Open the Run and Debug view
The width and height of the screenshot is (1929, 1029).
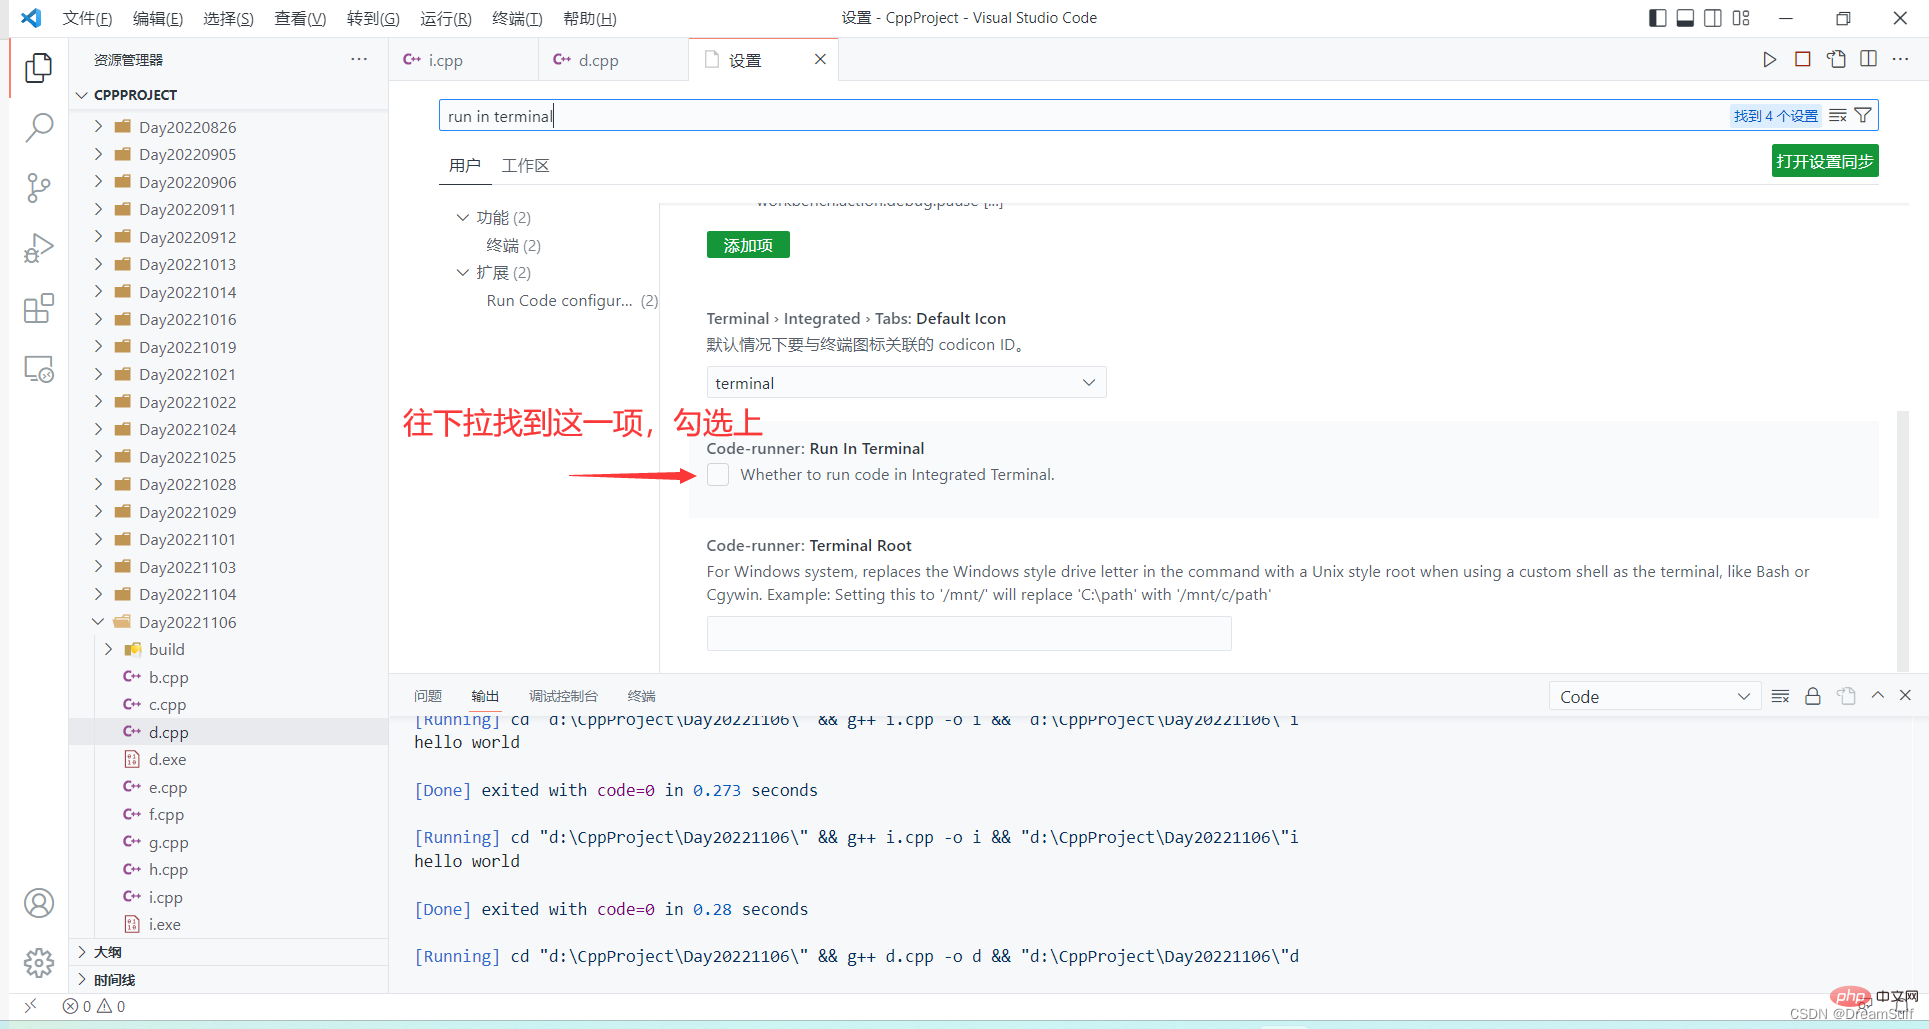click(x=38, y=248)
